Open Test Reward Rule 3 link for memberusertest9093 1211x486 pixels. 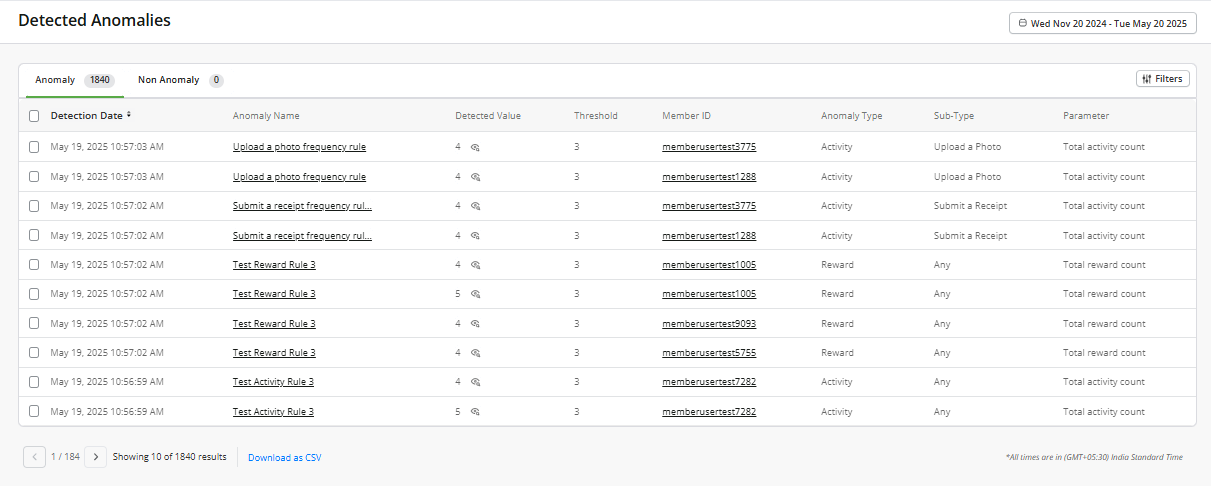pos(274,324)
